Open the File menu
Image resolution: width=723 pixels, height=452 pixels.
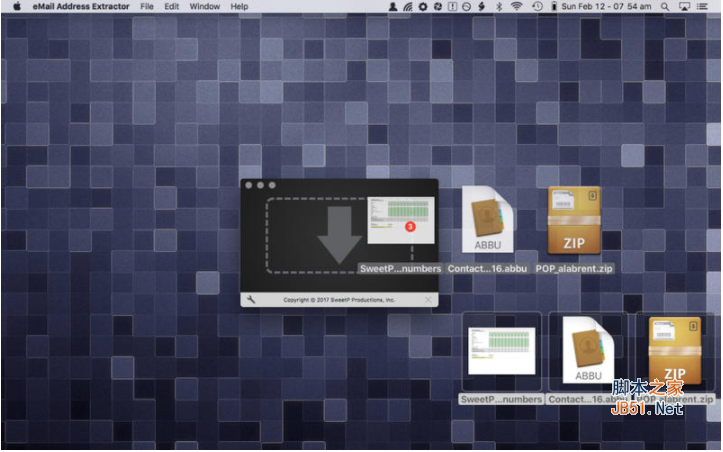point(147,7)
